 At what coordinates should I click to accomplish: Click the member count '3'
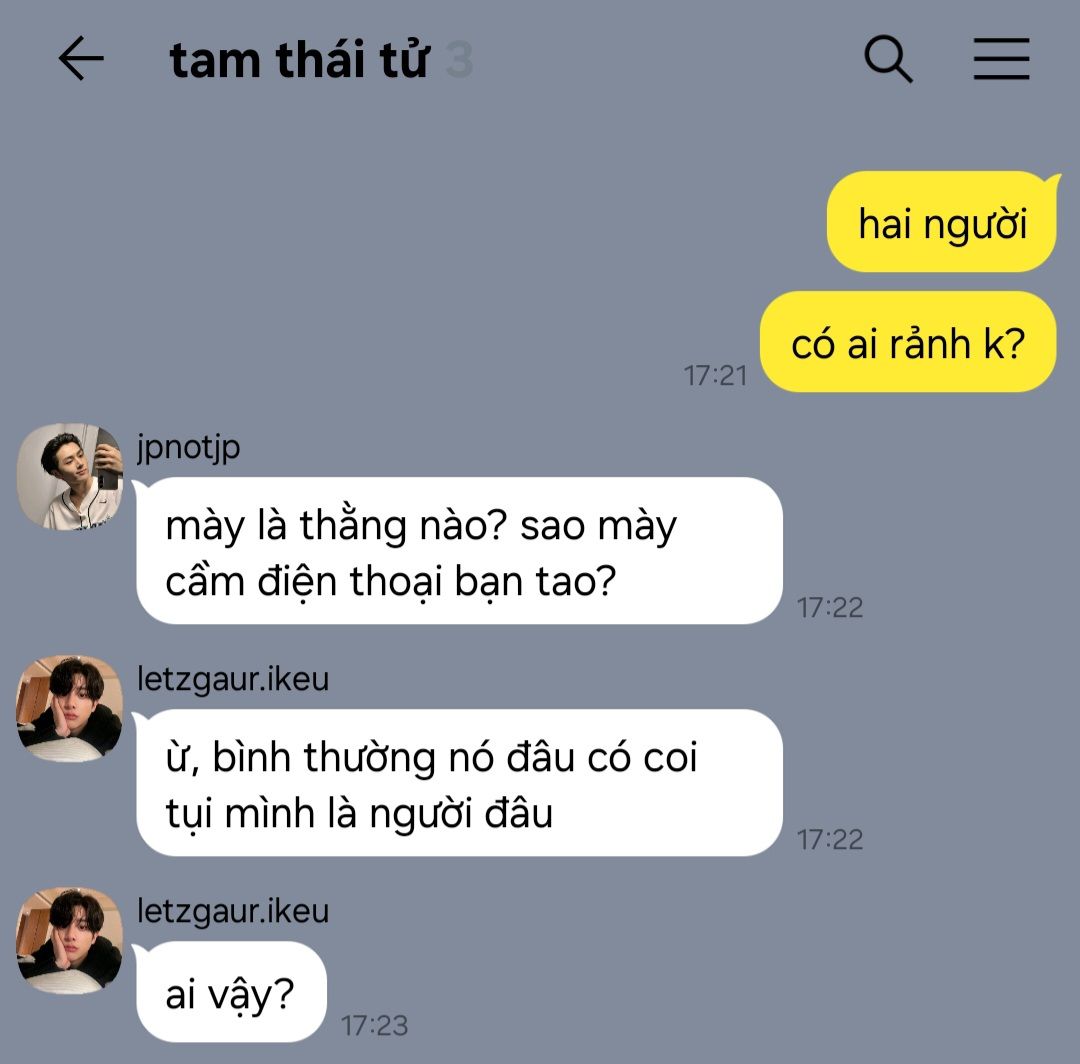click(x=459, y=61)
